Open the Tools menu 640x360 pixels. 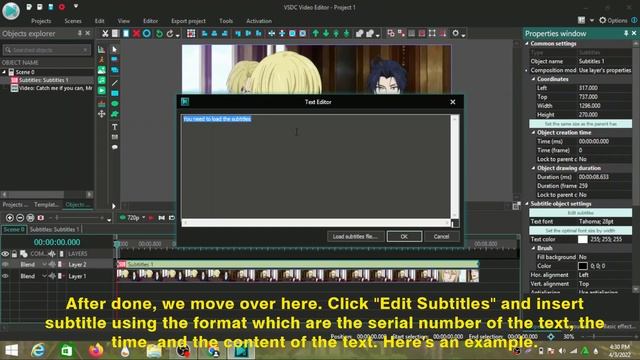226,21
